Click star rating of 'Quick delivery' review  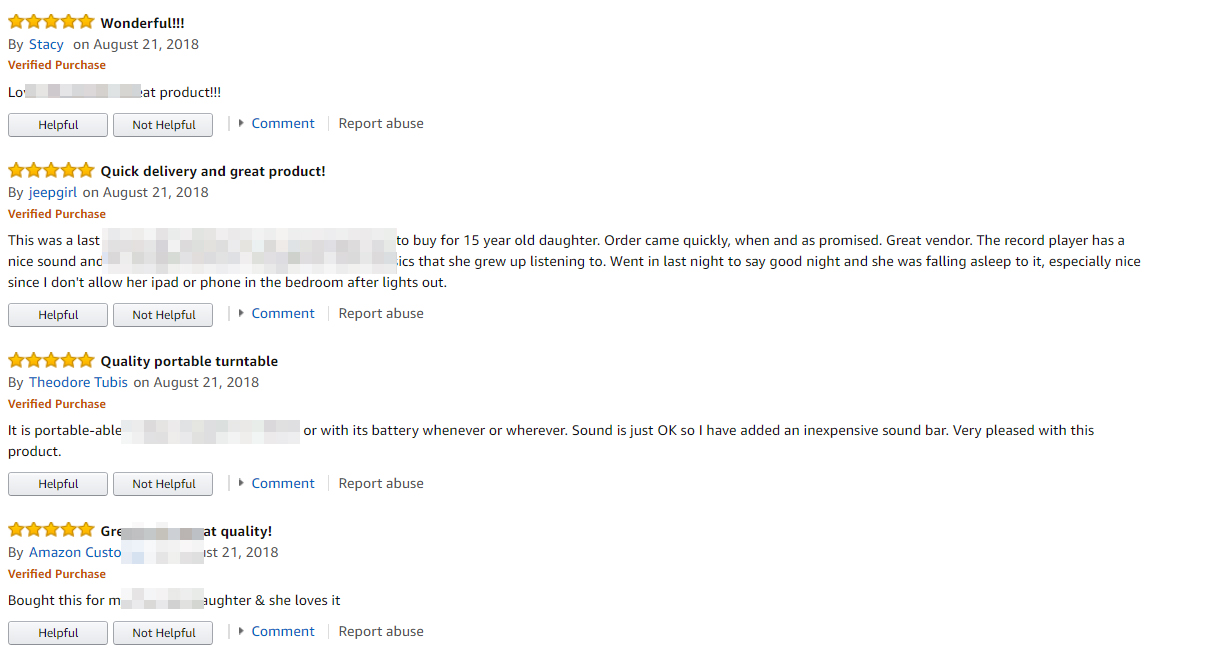(51, 171)
